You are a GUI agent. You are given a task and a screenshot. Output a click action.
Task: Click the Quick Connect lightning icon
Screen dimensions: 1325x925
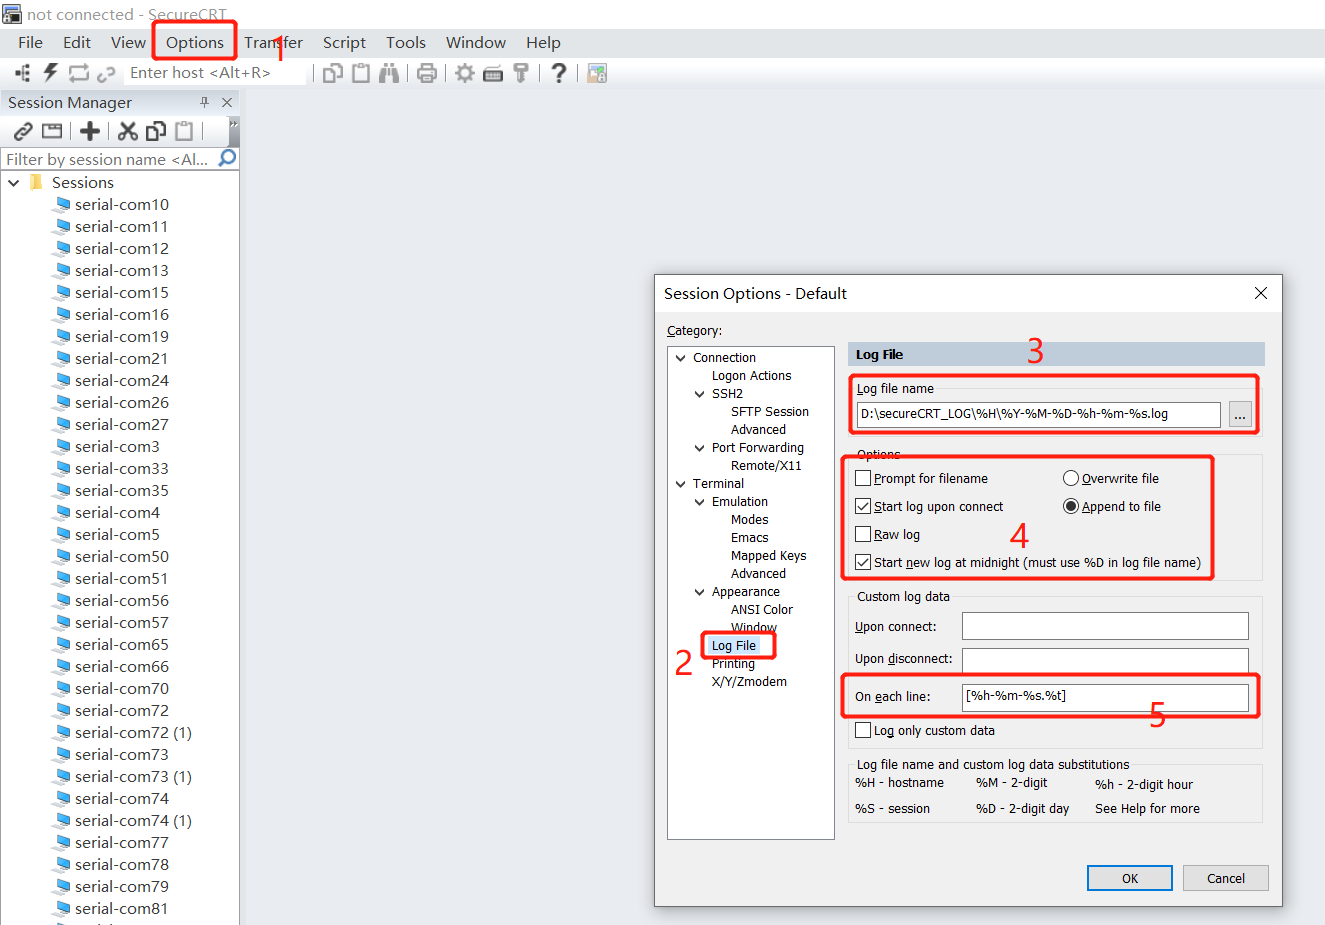click(51, 73)
